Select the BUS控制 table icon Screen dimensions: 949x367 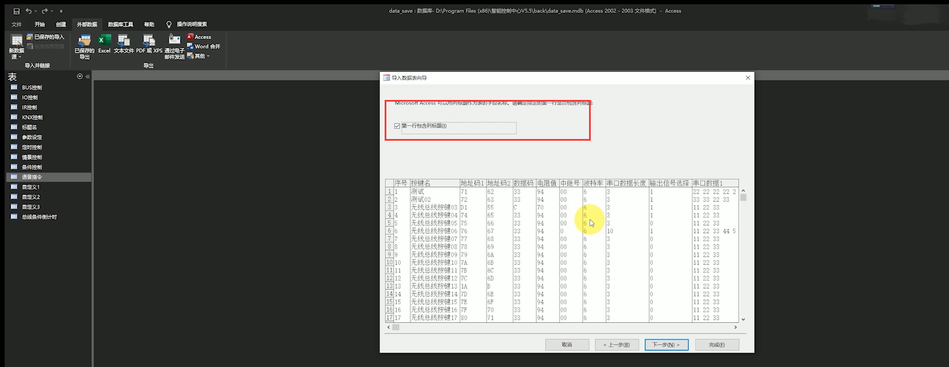click(14, 87)
